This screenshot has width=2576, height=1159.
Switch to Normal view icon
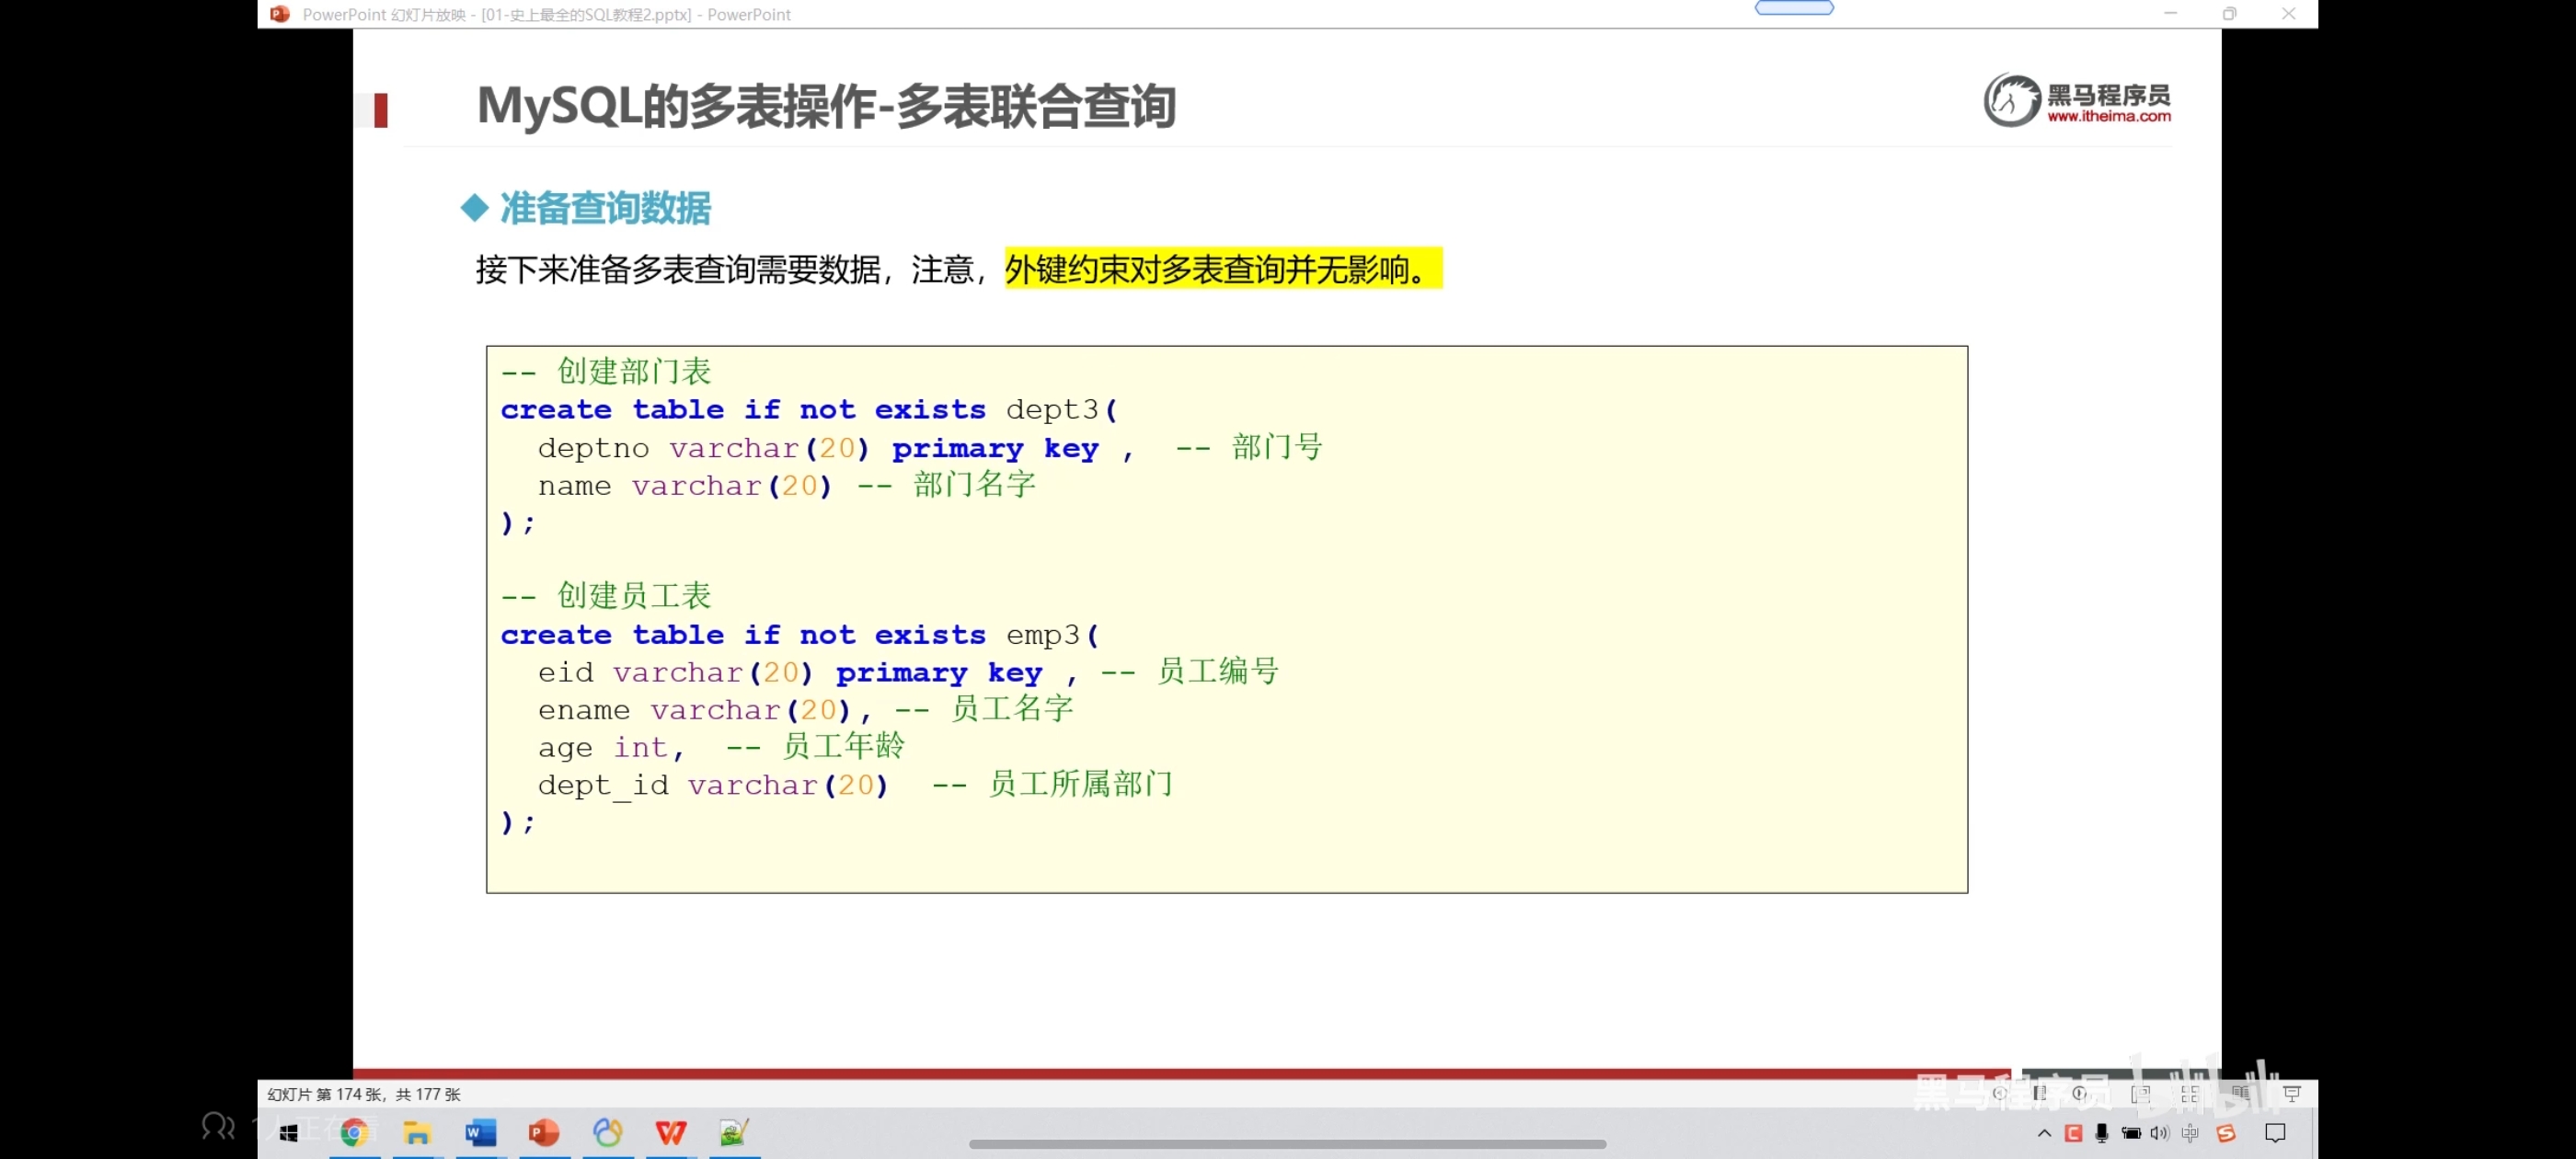click(x=2140, y=1094)
